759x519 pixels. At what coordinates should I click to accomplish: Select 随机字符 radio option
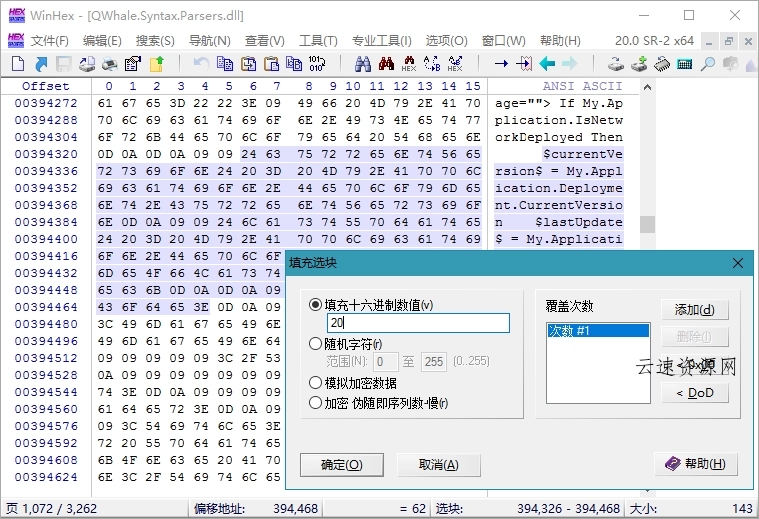click(x=315, y=344)
